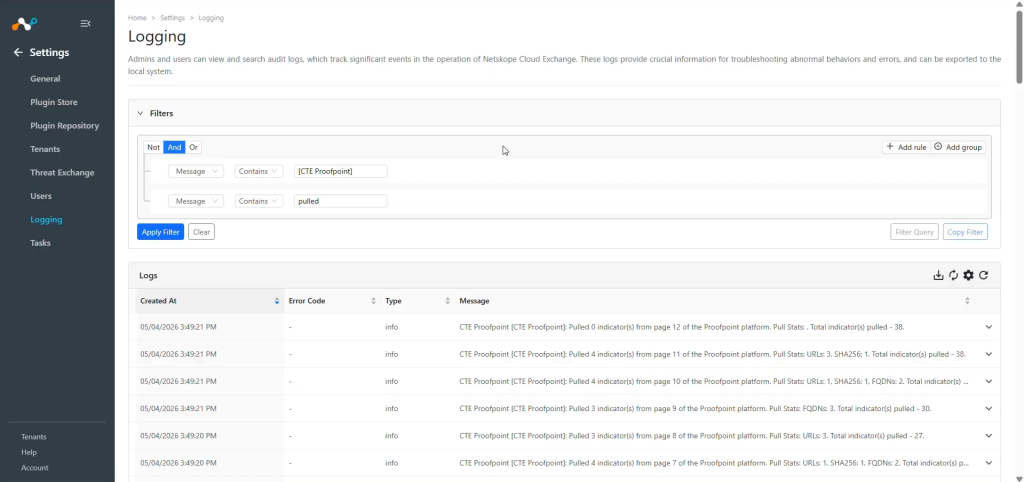Select the And condition toggle
This screenshot has width=1024, height=482.
pyautogui.click(x=174, y=148)
